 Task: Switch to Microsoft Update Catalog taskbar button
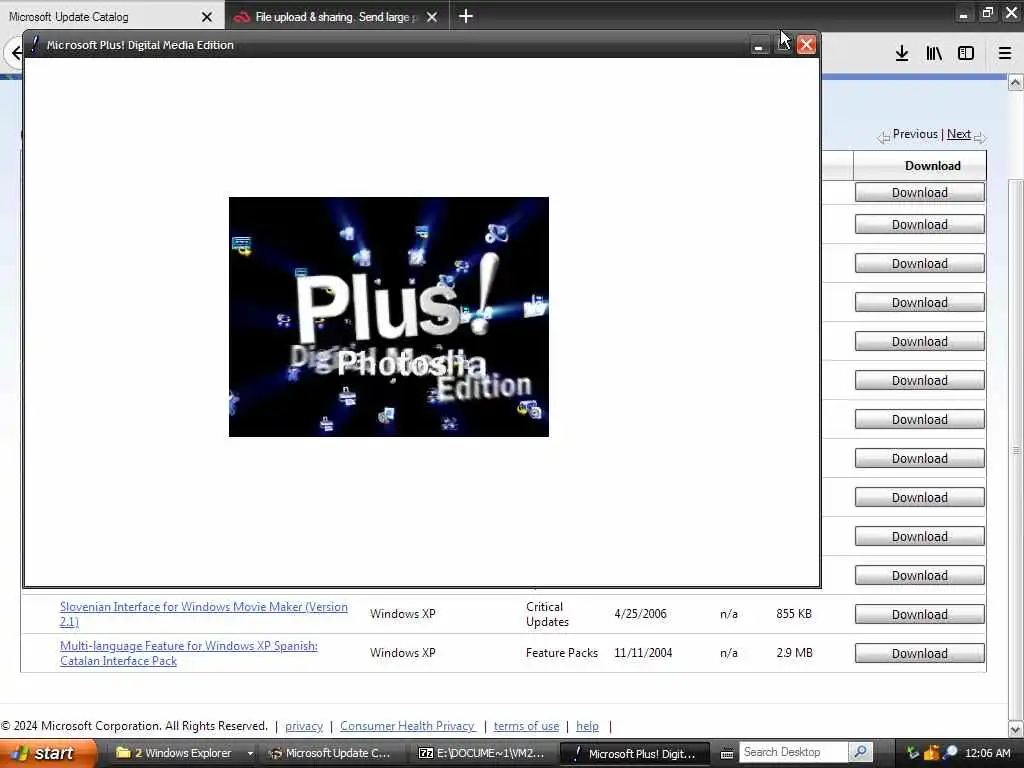332,754
